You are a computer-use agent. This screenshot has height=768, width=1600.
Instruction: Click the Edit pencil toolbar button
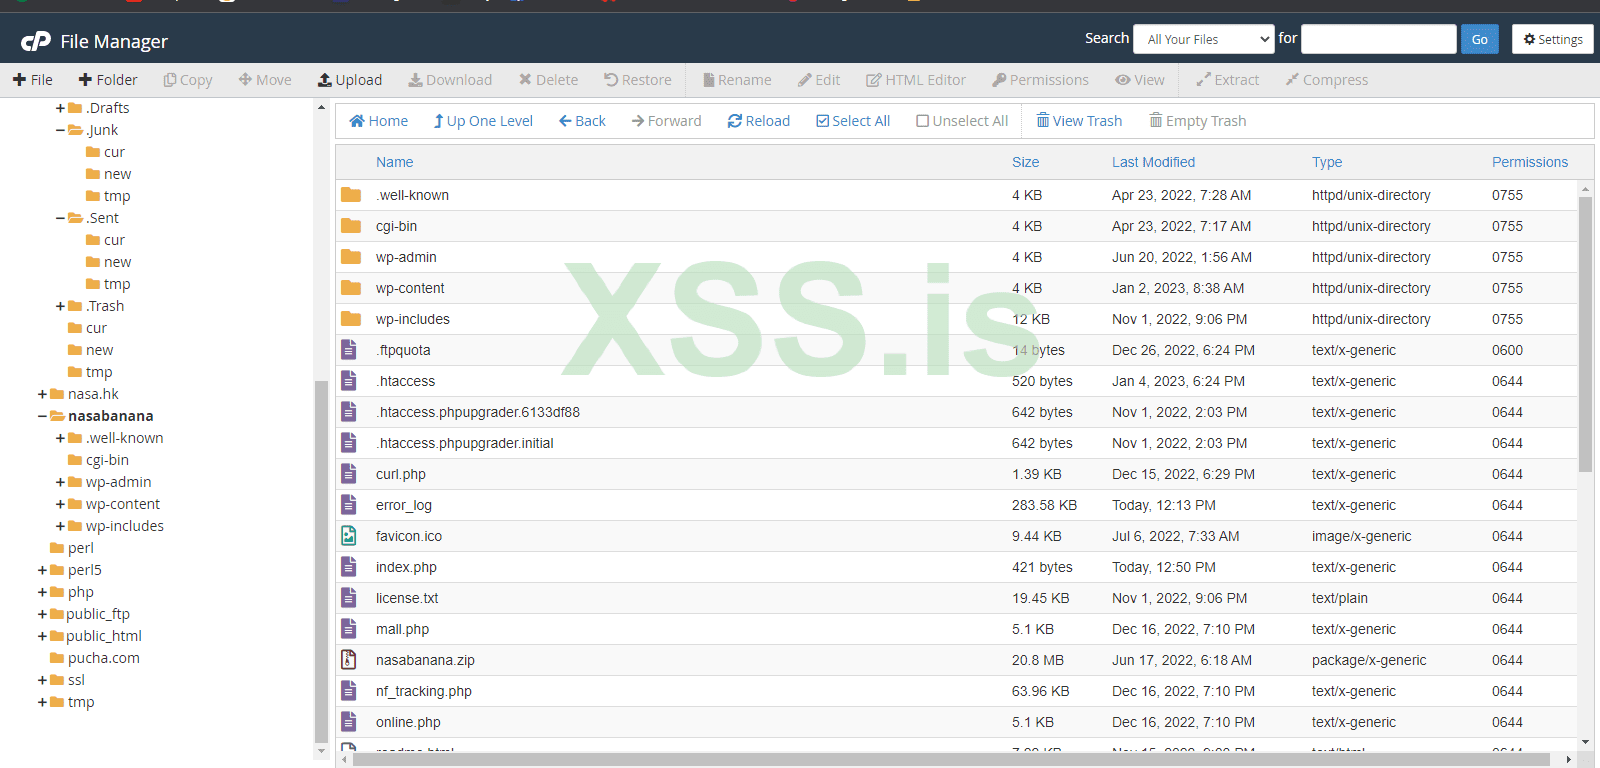click(819, 80)
